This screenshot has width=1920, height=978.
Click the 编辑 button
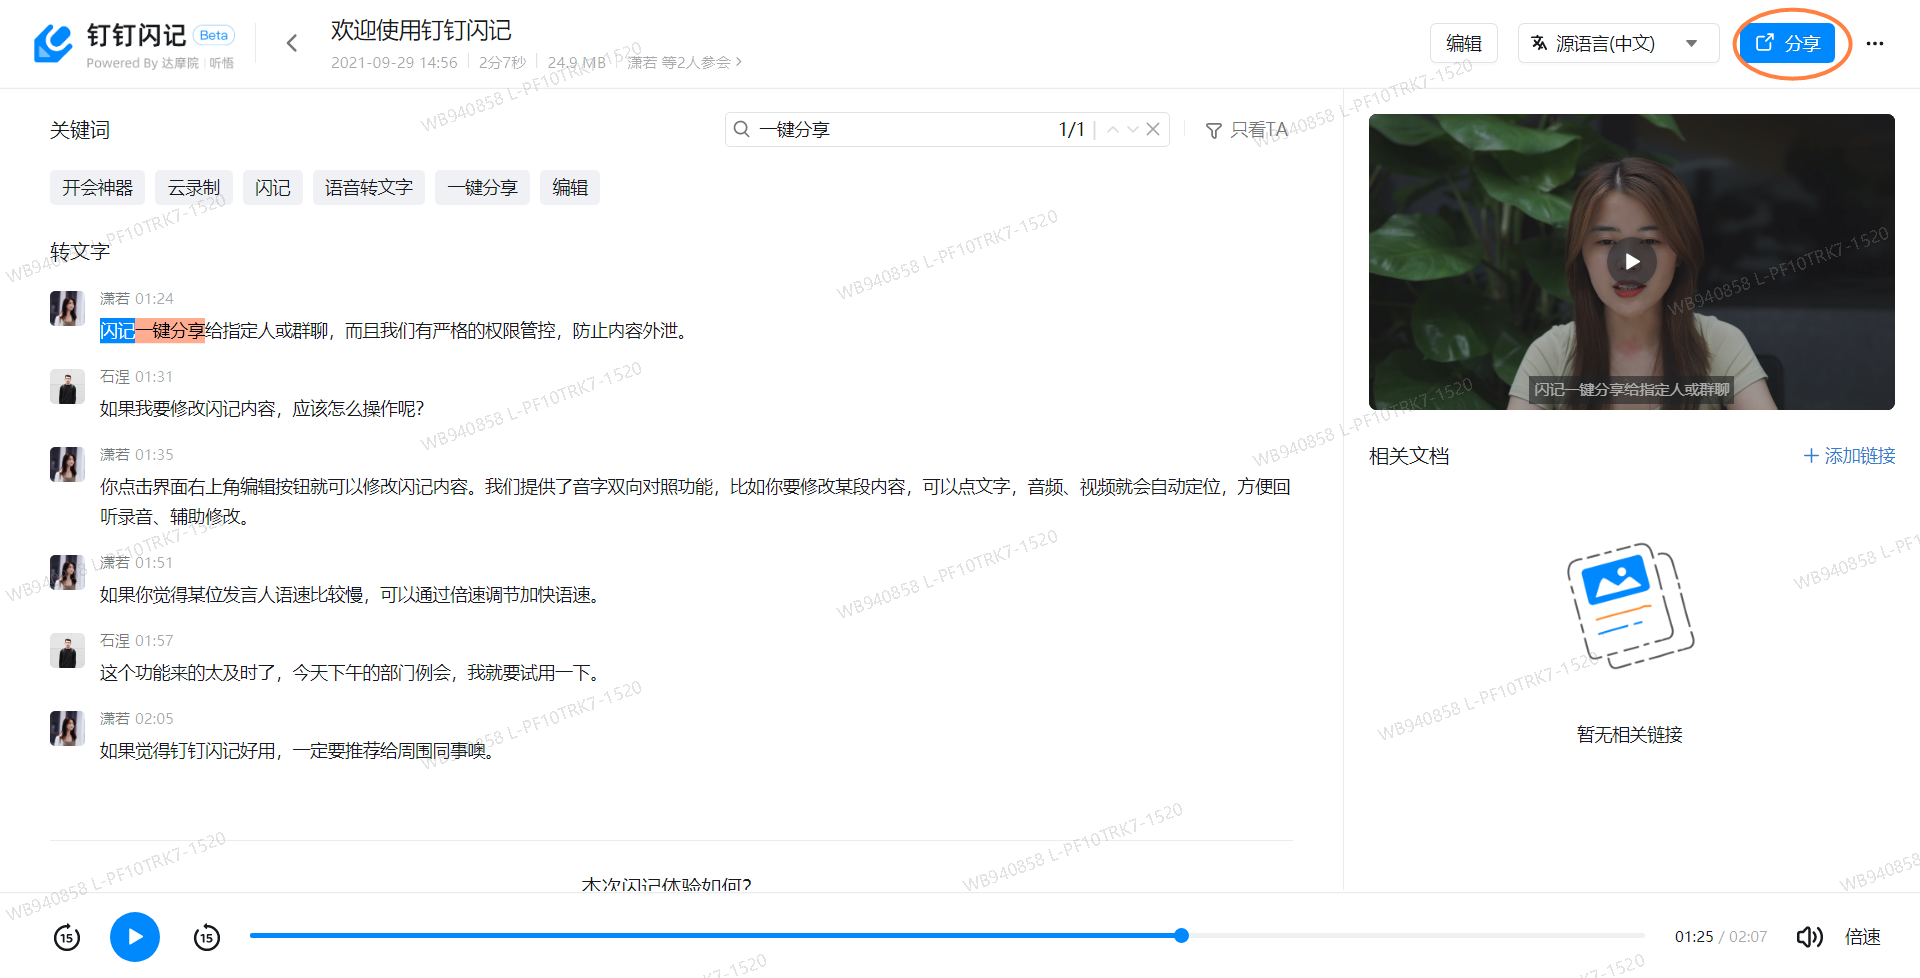coord(1464,43)
